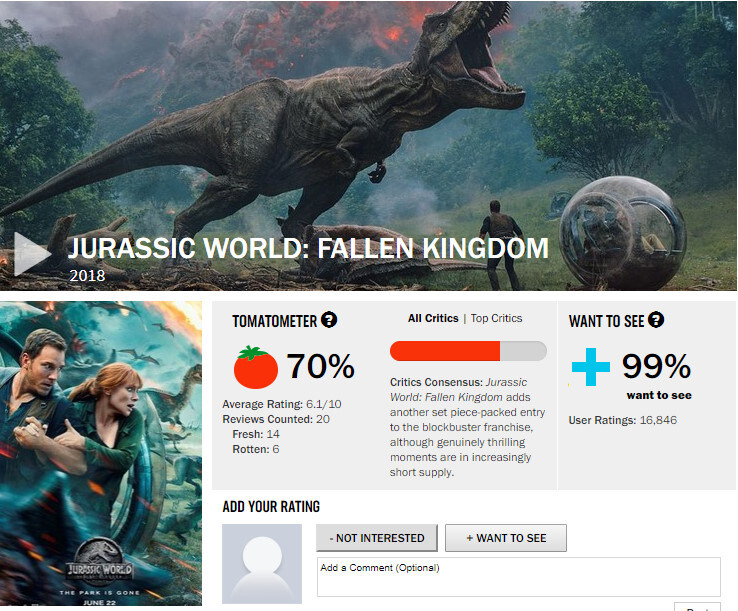Select the Not Interested button
This screenshot has width=738, height=611.
click(x=377, y=538)
